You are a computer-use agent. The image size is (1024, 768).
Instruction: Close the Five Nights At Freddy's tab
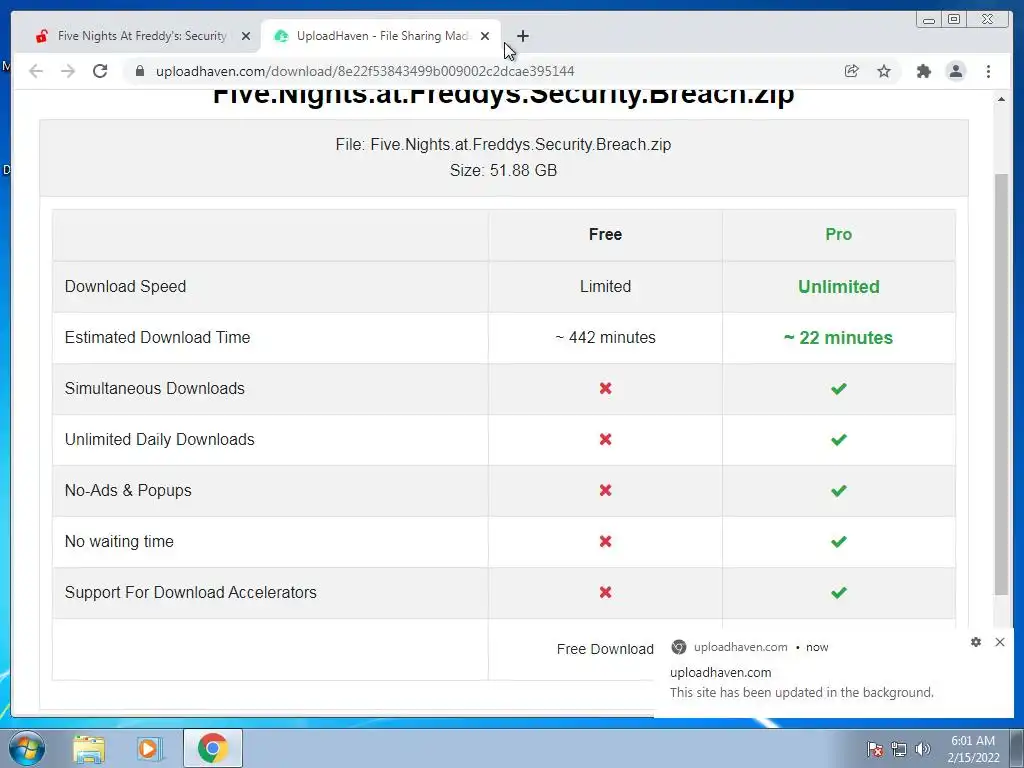click(x=246, y=36)
